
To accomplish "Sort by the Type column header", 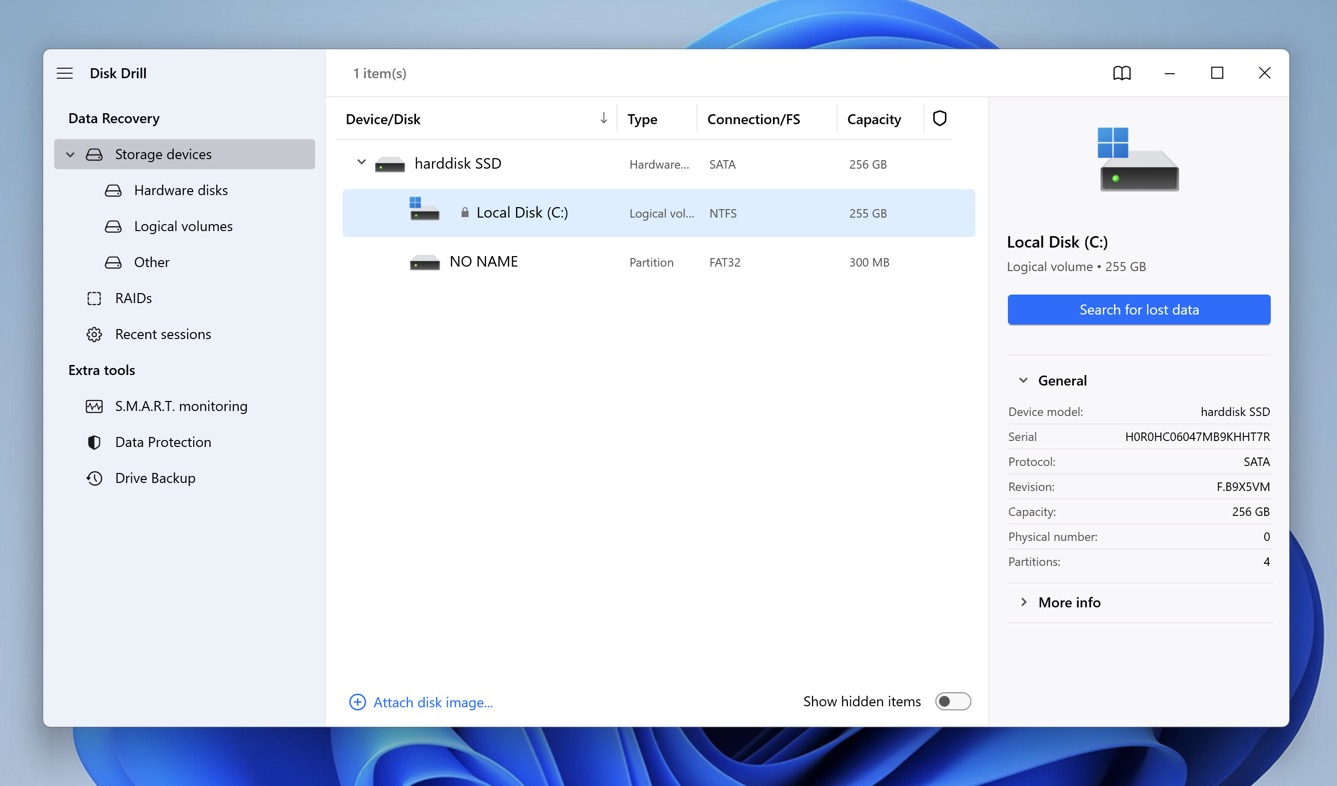I will click(642, 119).
